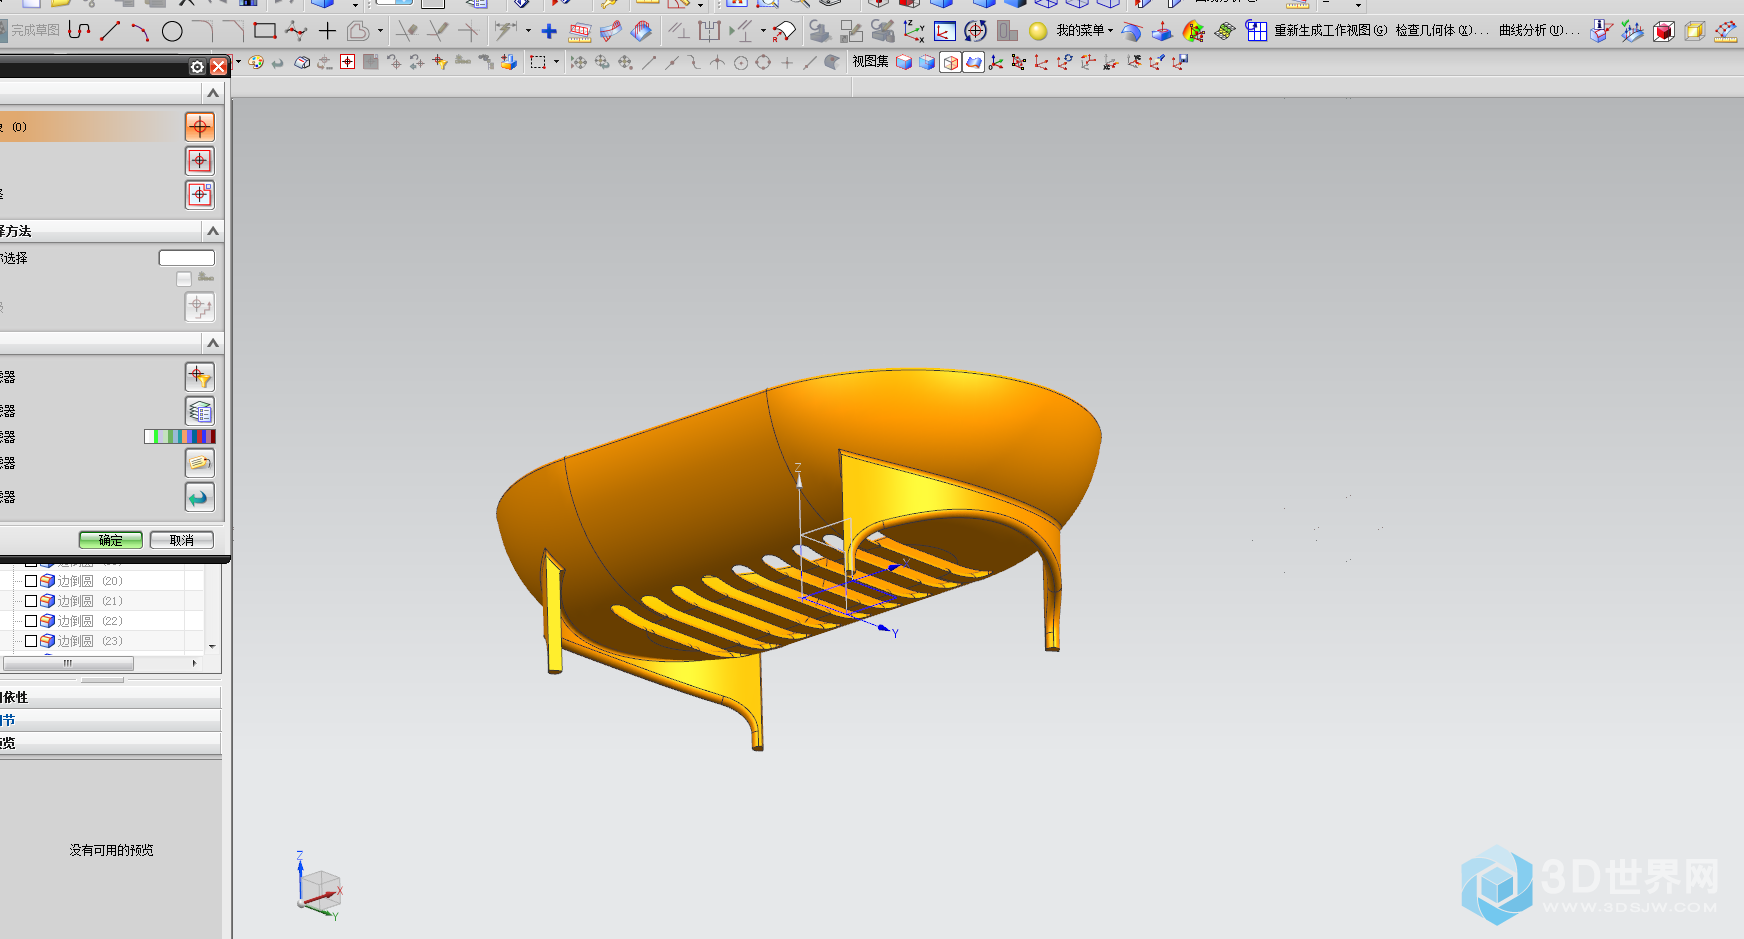Select the Arc sketch tool

[x=140, y=31]
